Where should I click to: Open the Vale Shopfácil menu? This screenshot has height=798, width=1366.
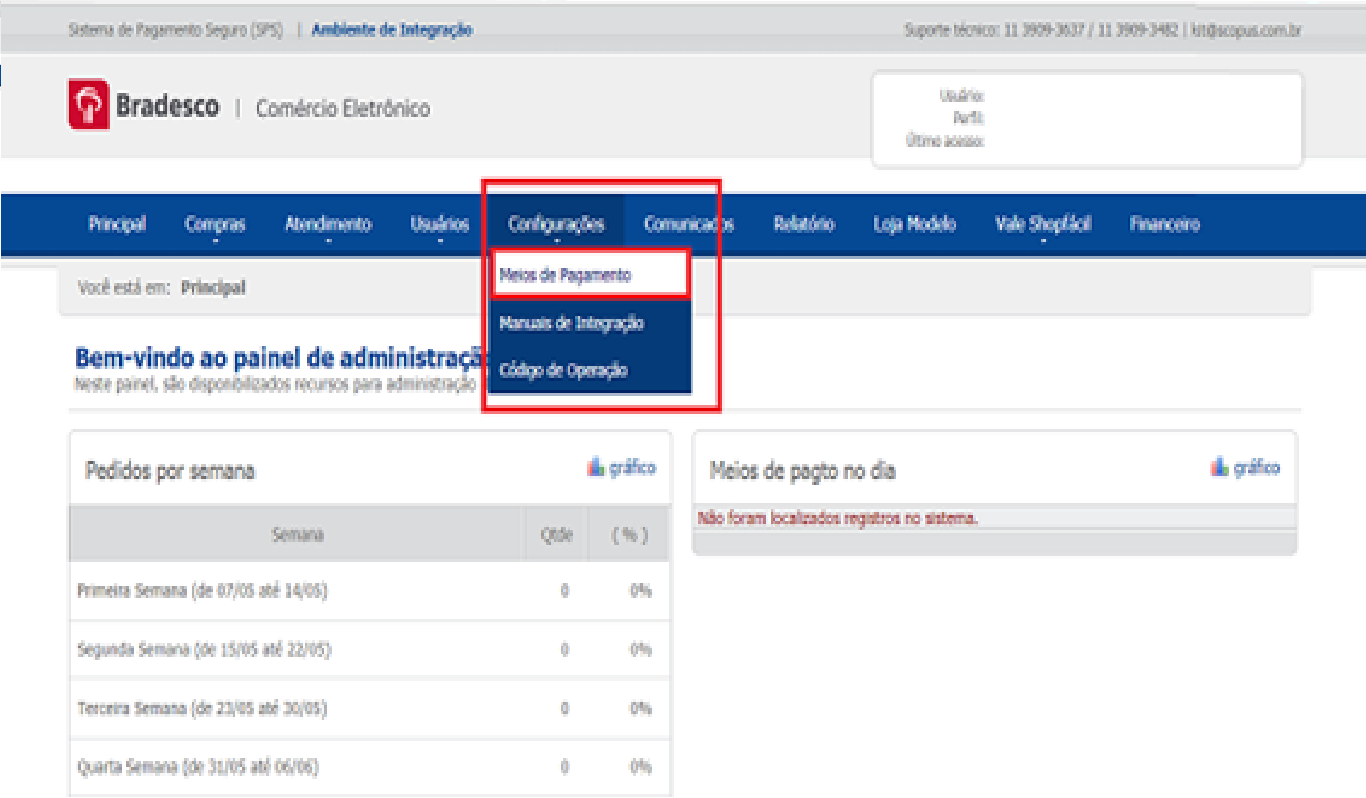pos(1043,224)
